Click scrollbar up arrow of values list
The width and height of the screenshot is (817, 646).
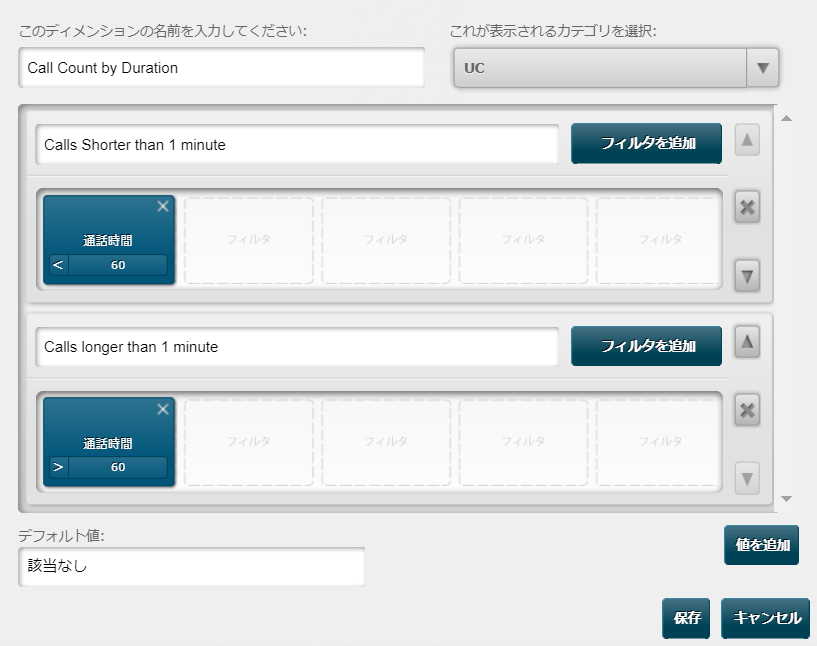(x=786, y=118)
